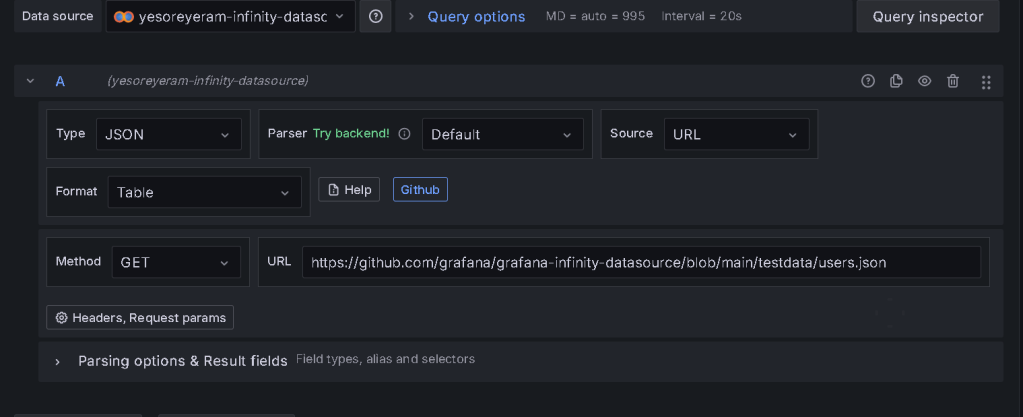Open the Parser Default dropdown
The width and height of the screenshot is (1023, 417).
coord(503,134)
